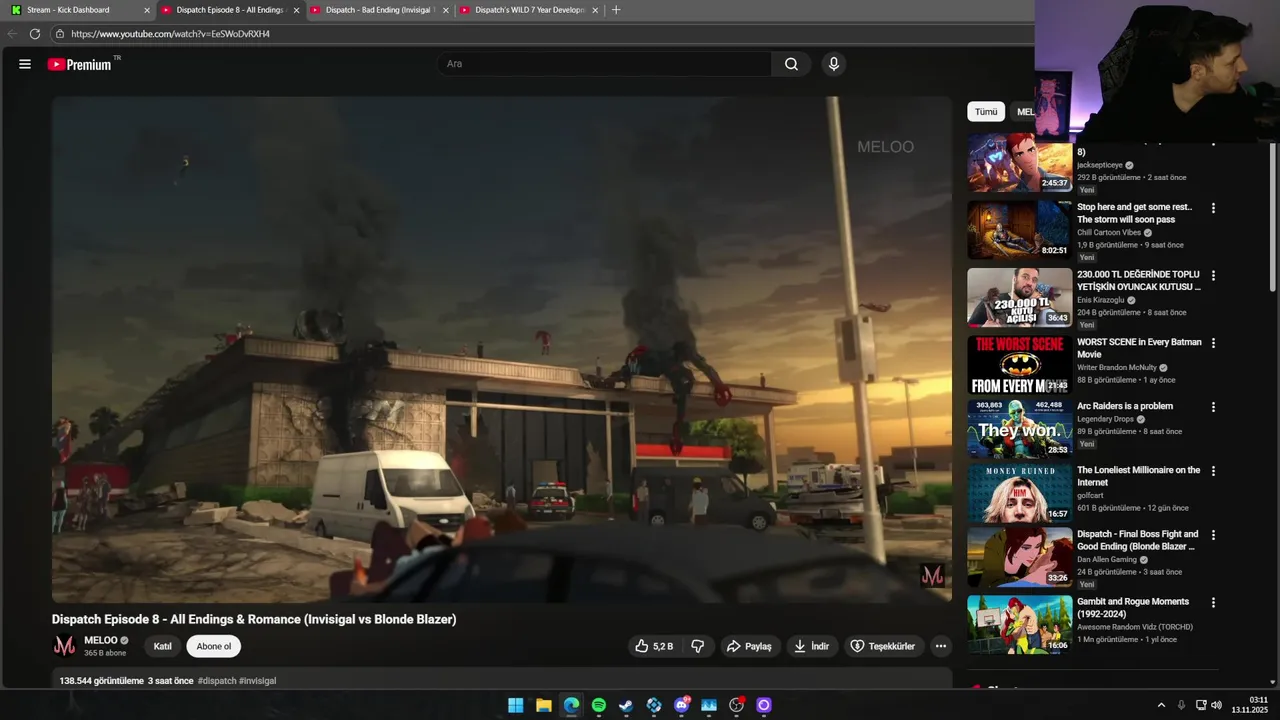Switch to Microsoft Edge taskbar icon
This screenshot has height=720, width=1280.
point(571,705)
